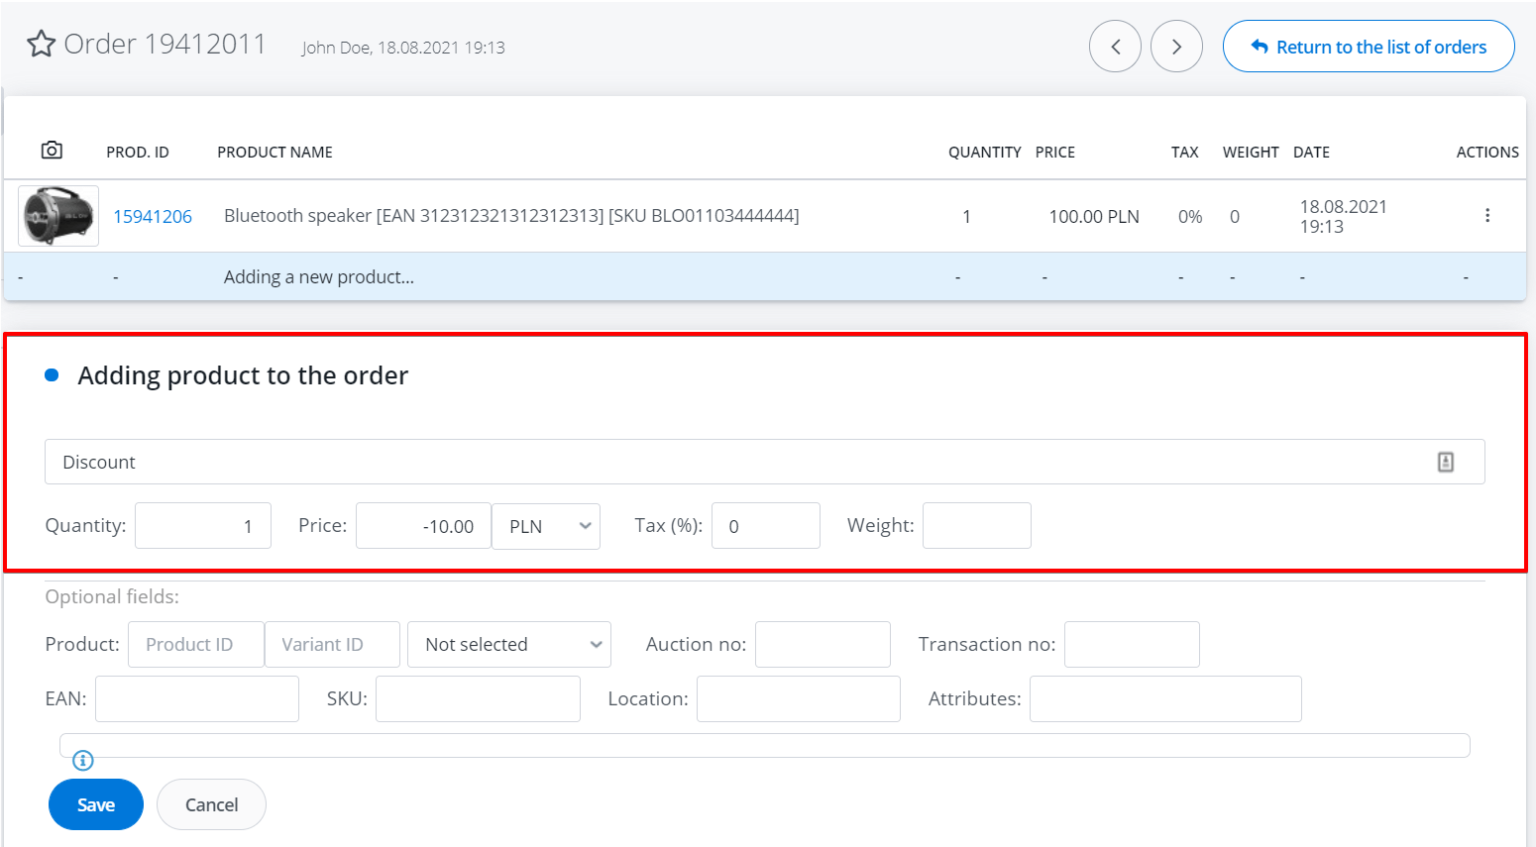Click the 100.00 PLN price cell

[x=1094, y=216]
